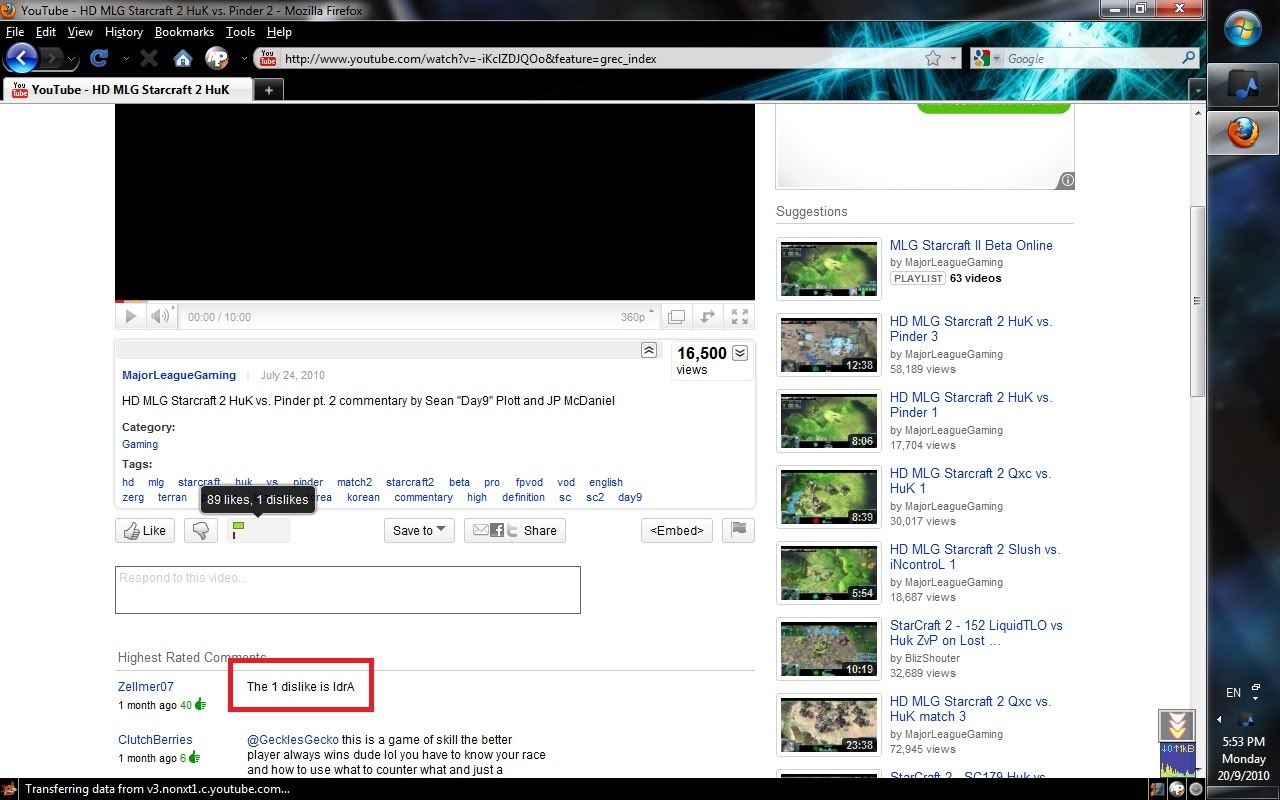Like the video with the Like button
Viewport: 1280px width, 800px height.
[x=145, y=530]
